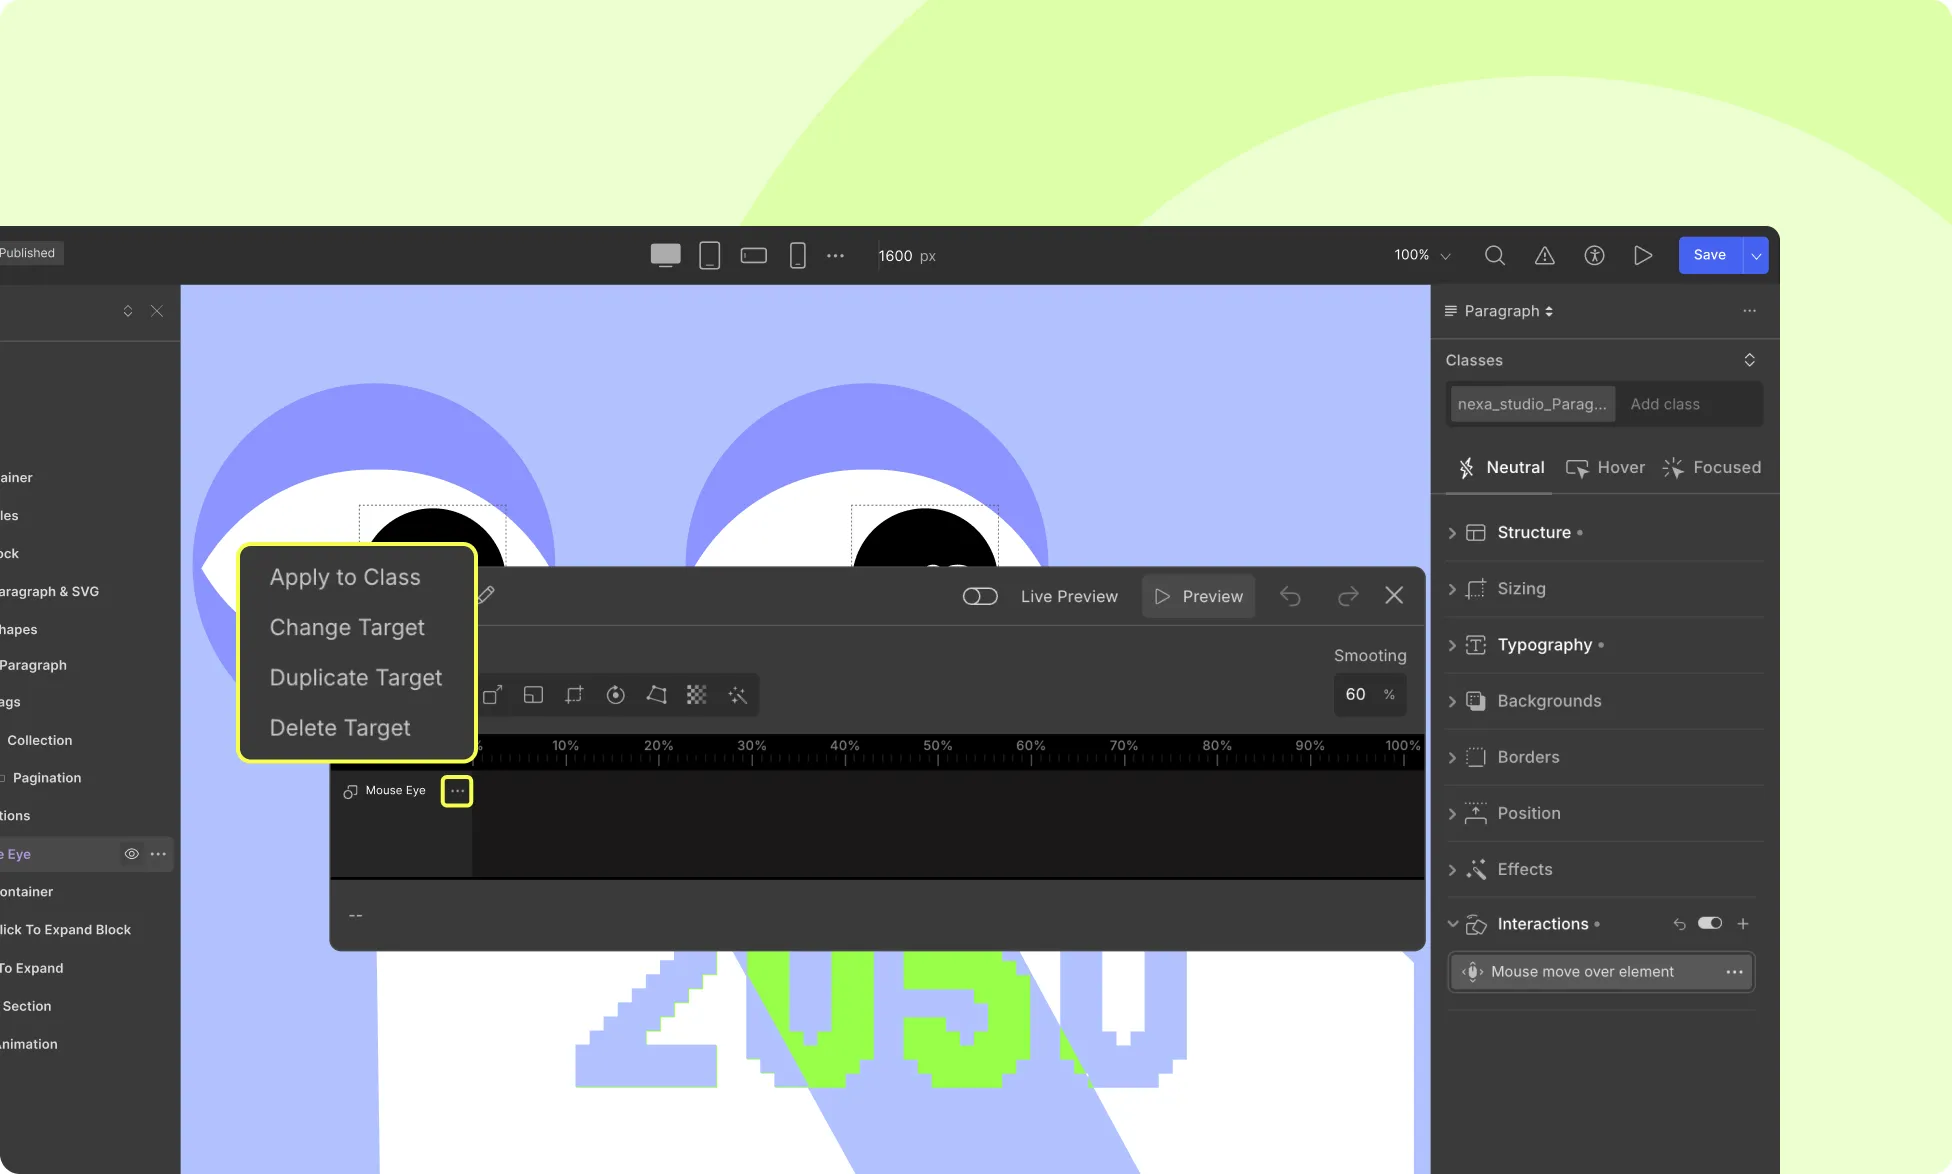The width and height of the screenshot is (1952, 1174).
Task: Undo the last timeline change
Action: click(1290, 597)
